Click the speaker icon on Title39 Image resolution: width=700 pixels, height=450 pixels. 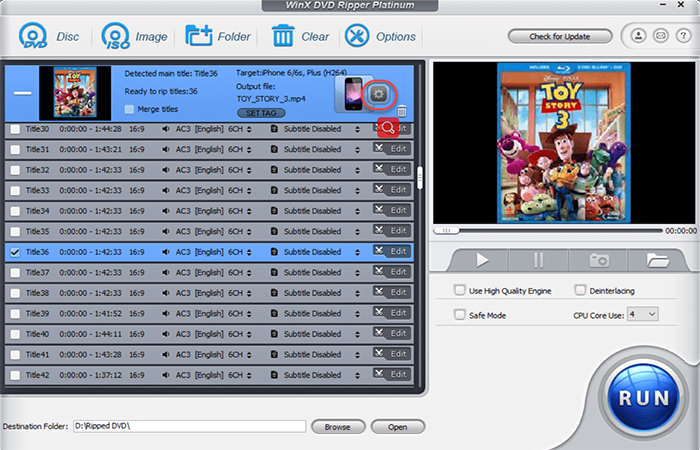pyautogui.click(x=166, y=314)
